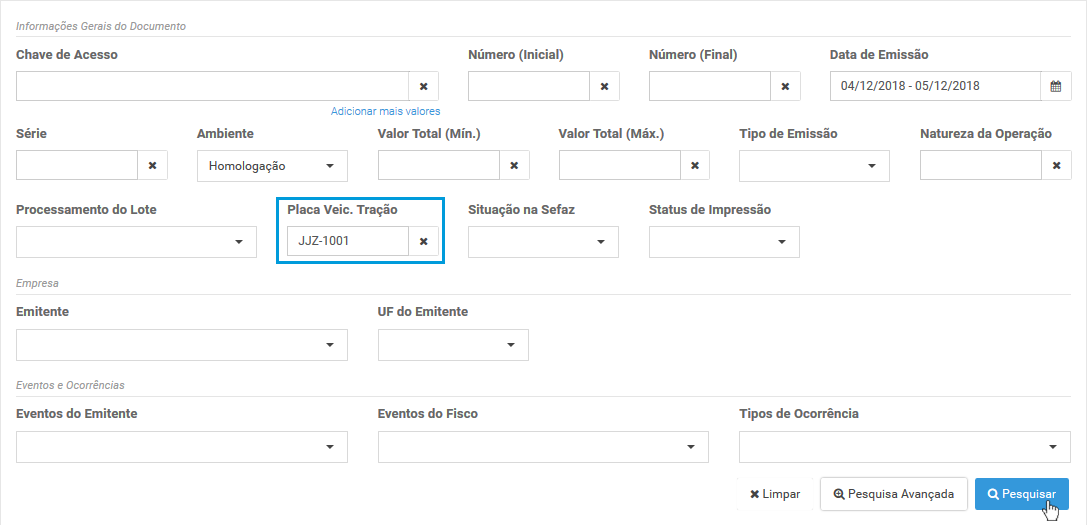
Task: Expand the Situação na Sefaz dropdown
Action: [x=544, y=241]
